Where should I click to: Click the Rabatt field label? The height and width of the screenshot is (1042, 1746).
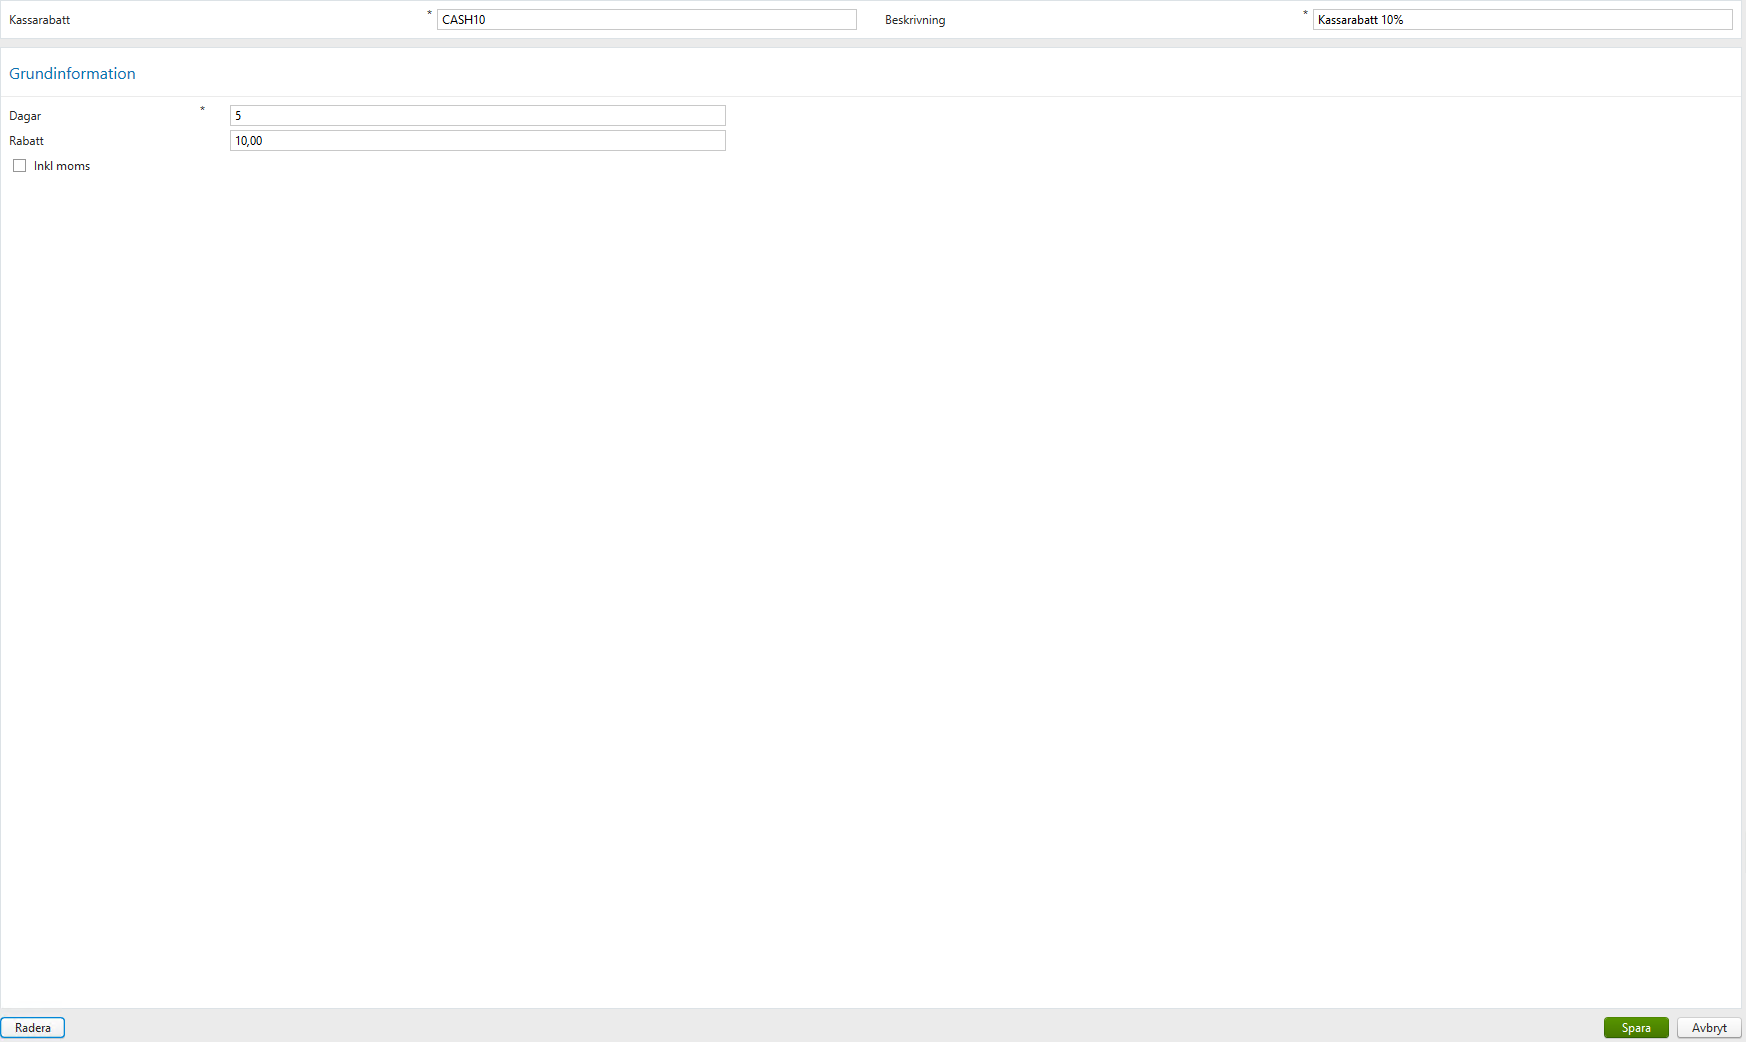point(26,140)
